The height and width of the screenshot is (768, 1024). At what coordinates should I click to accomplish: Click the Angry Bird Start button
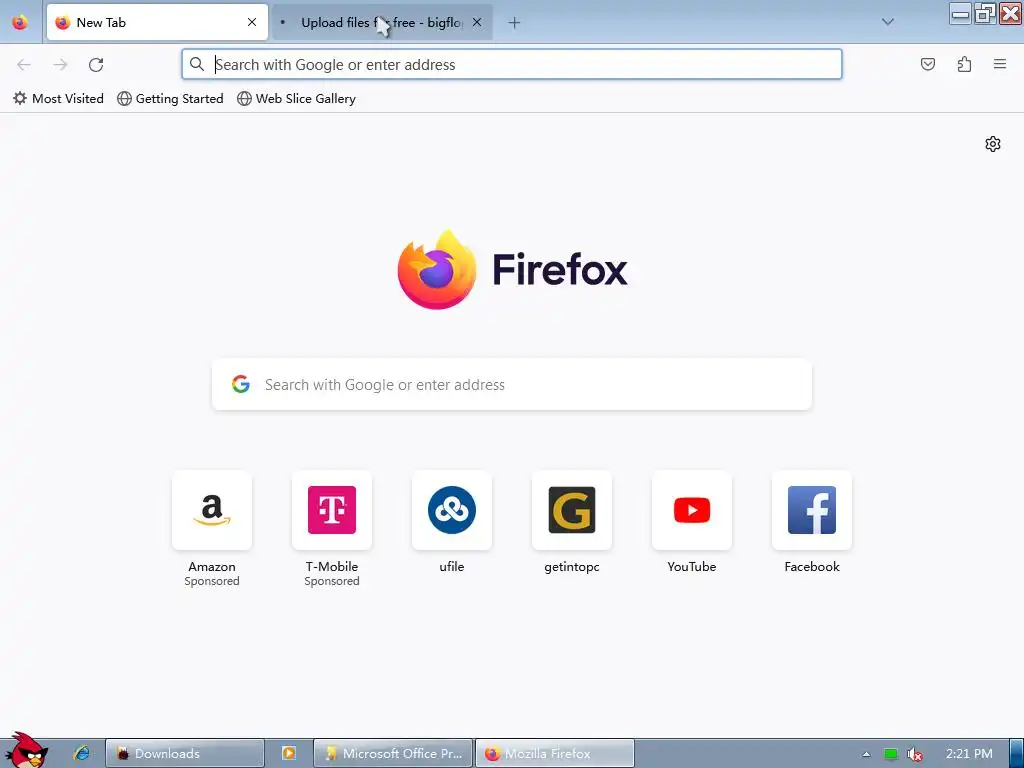click(x=27, y=750)
